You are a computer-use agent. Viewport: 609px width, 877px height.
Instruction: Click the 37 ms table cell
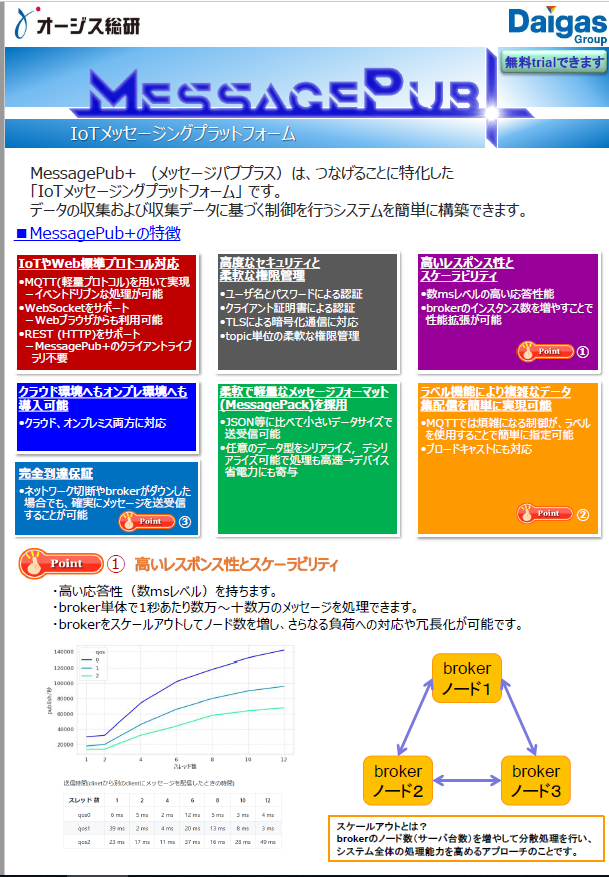pos(192,842)
